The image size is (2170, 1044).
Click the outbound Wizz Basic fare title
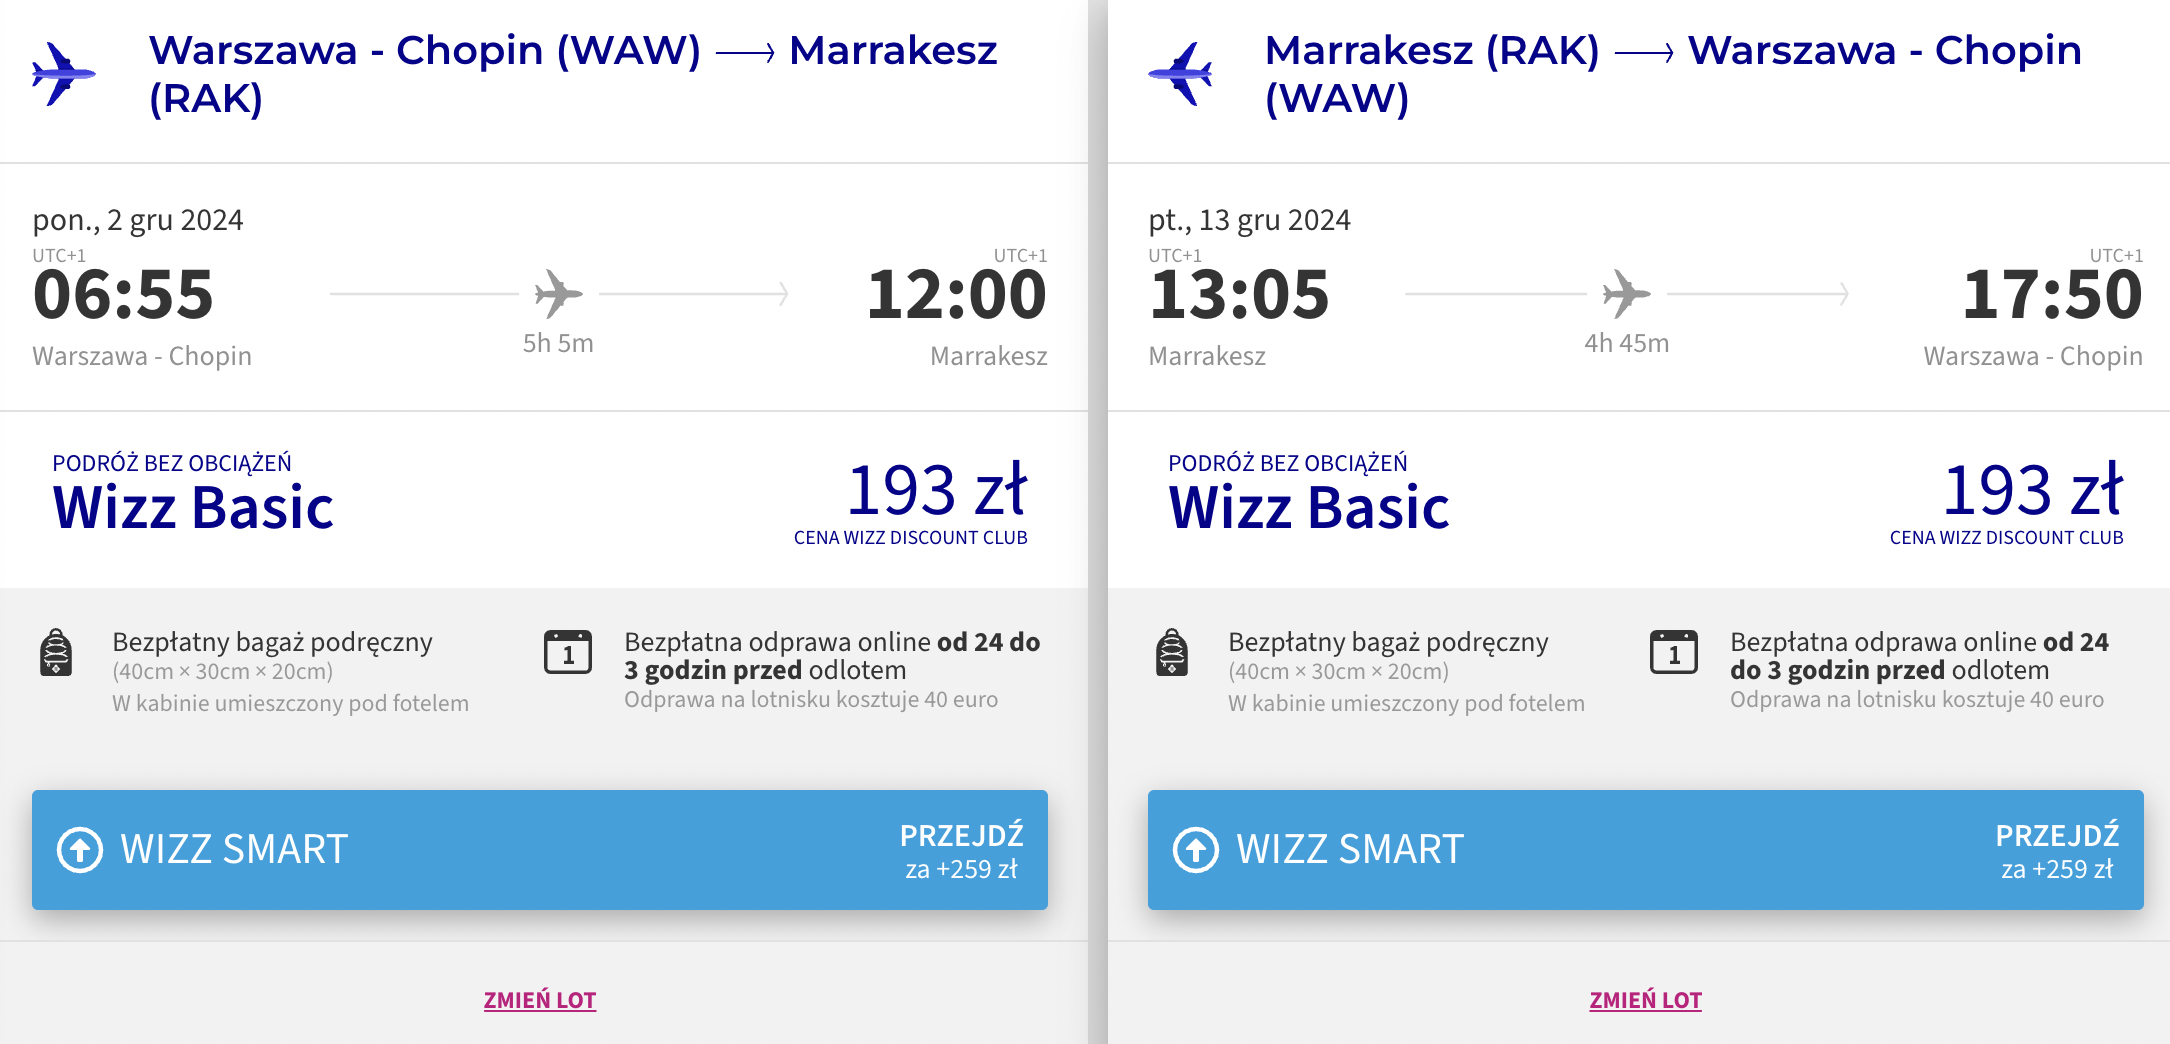pos(193,507)
